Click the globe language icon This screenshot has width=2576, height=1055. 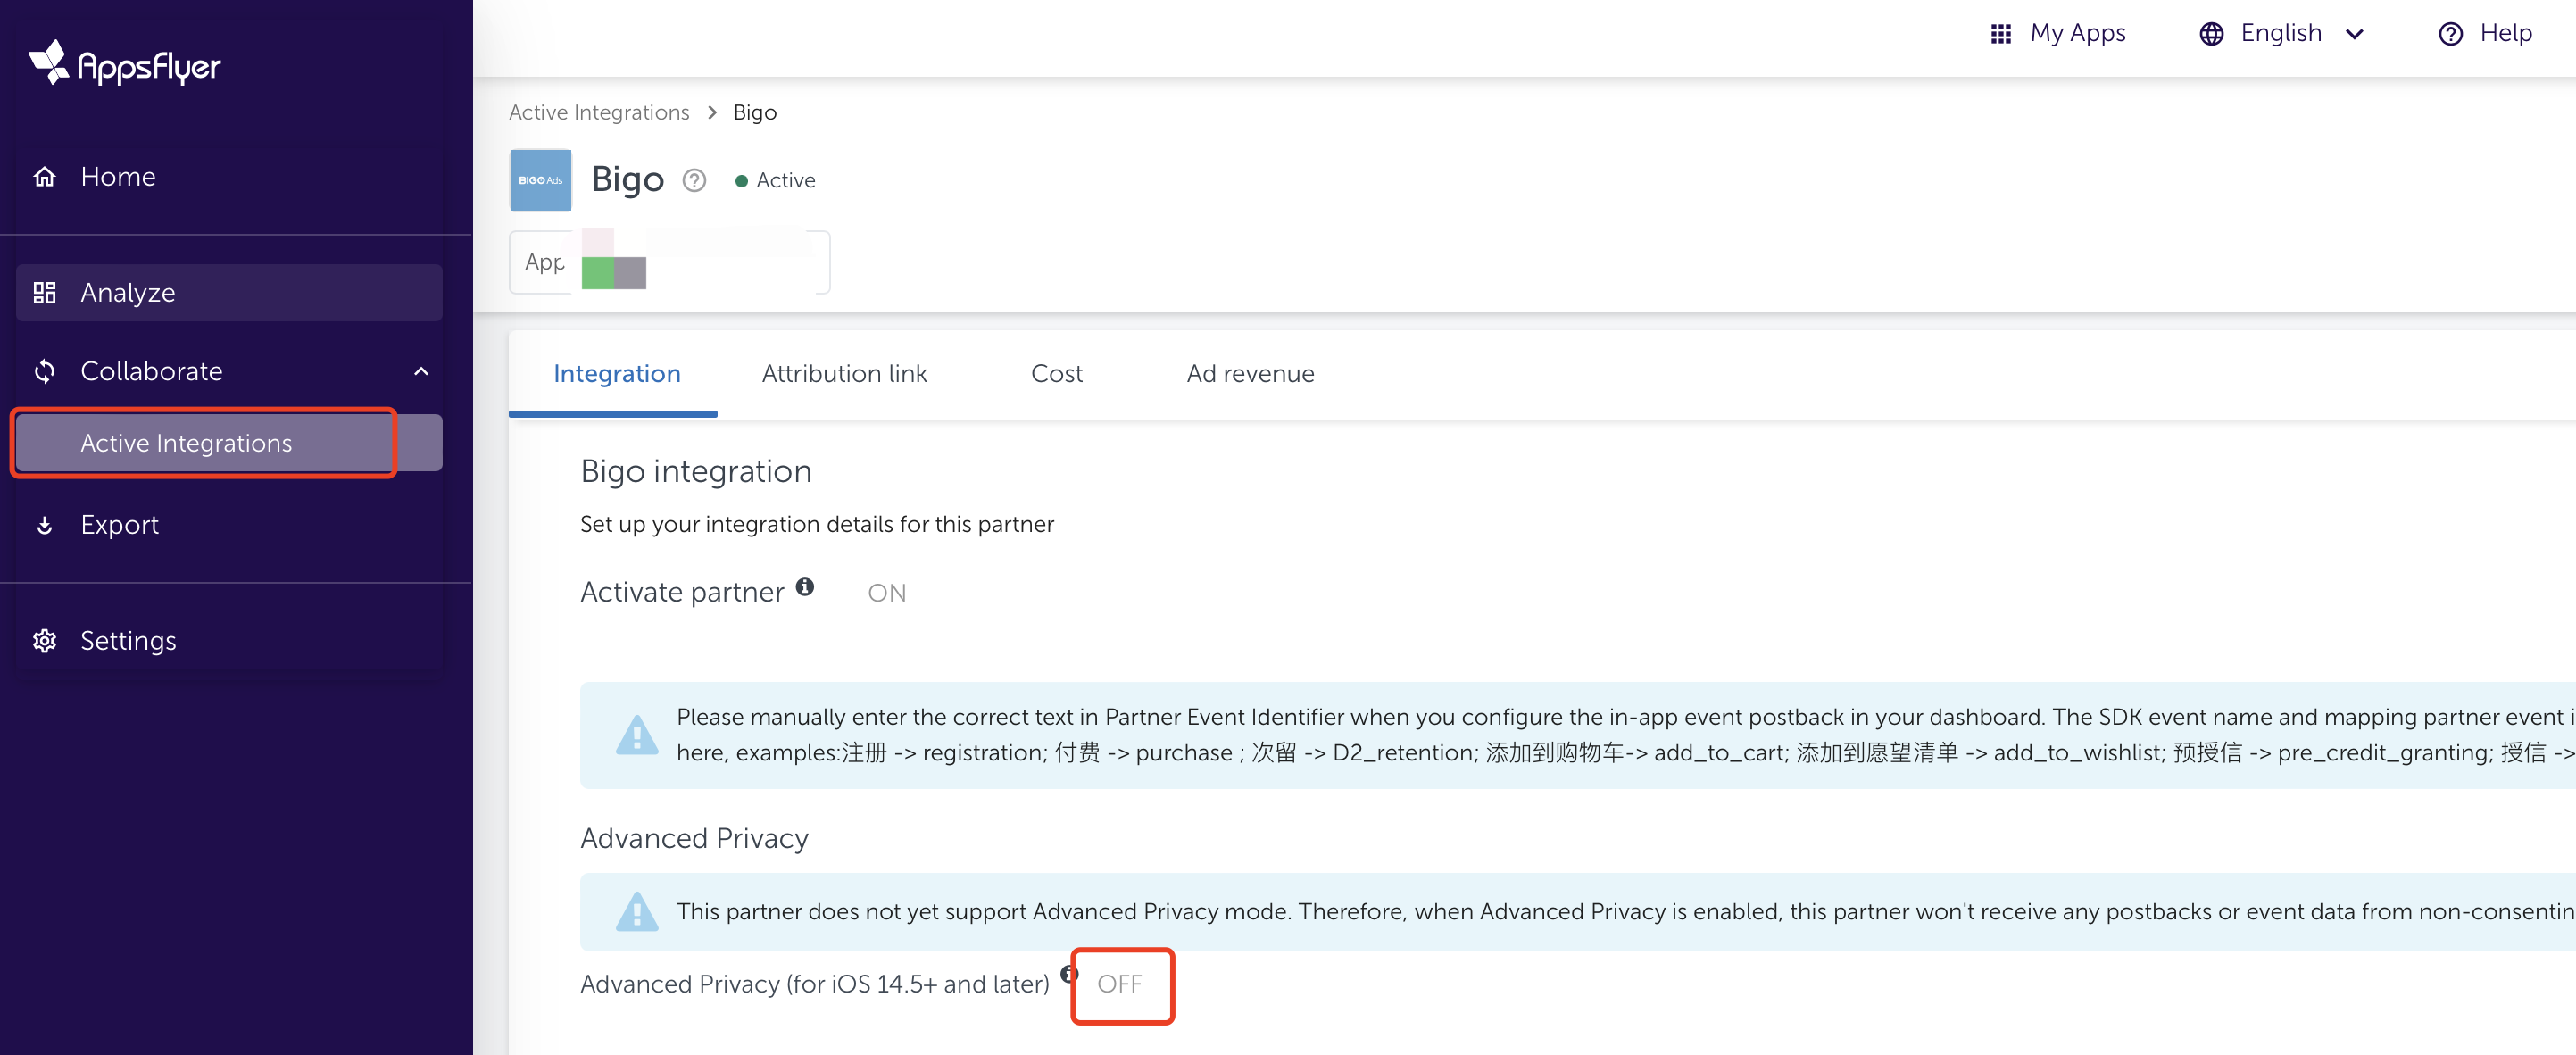pyautogui.click(x=2212, y=34)
